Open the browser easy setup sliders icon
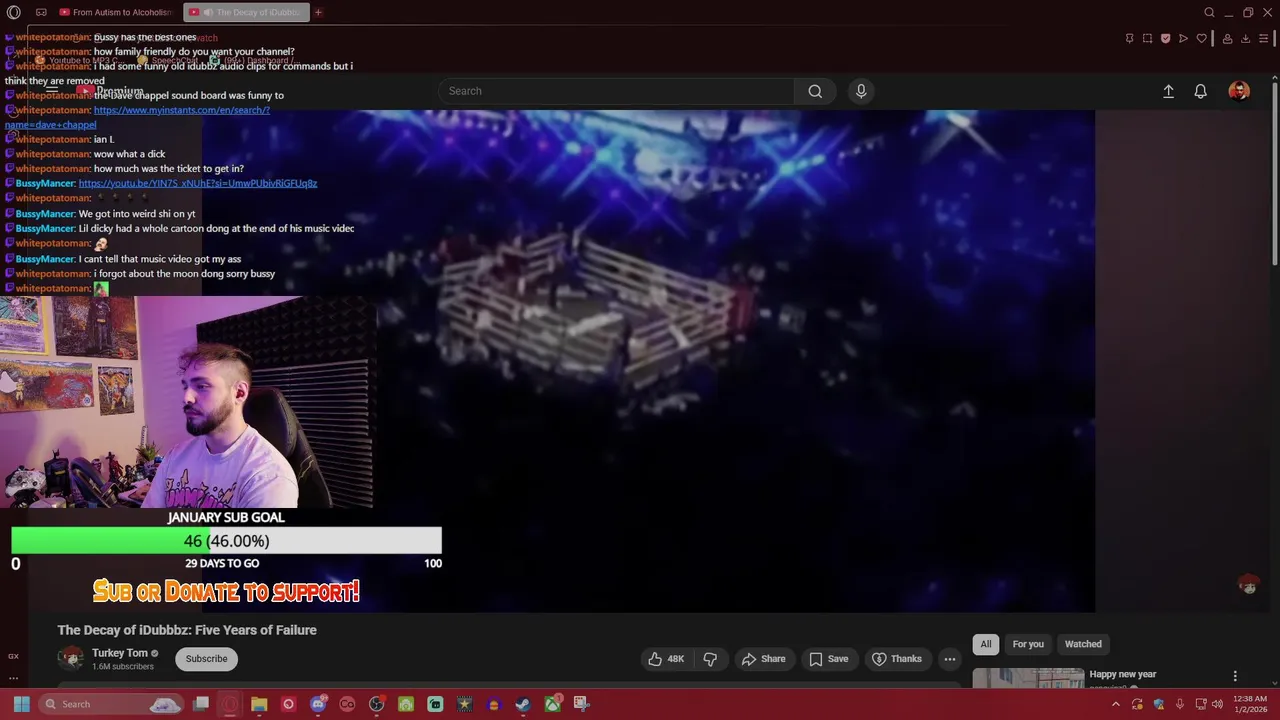The image size is (1280, 720). tap(1264, 38)
